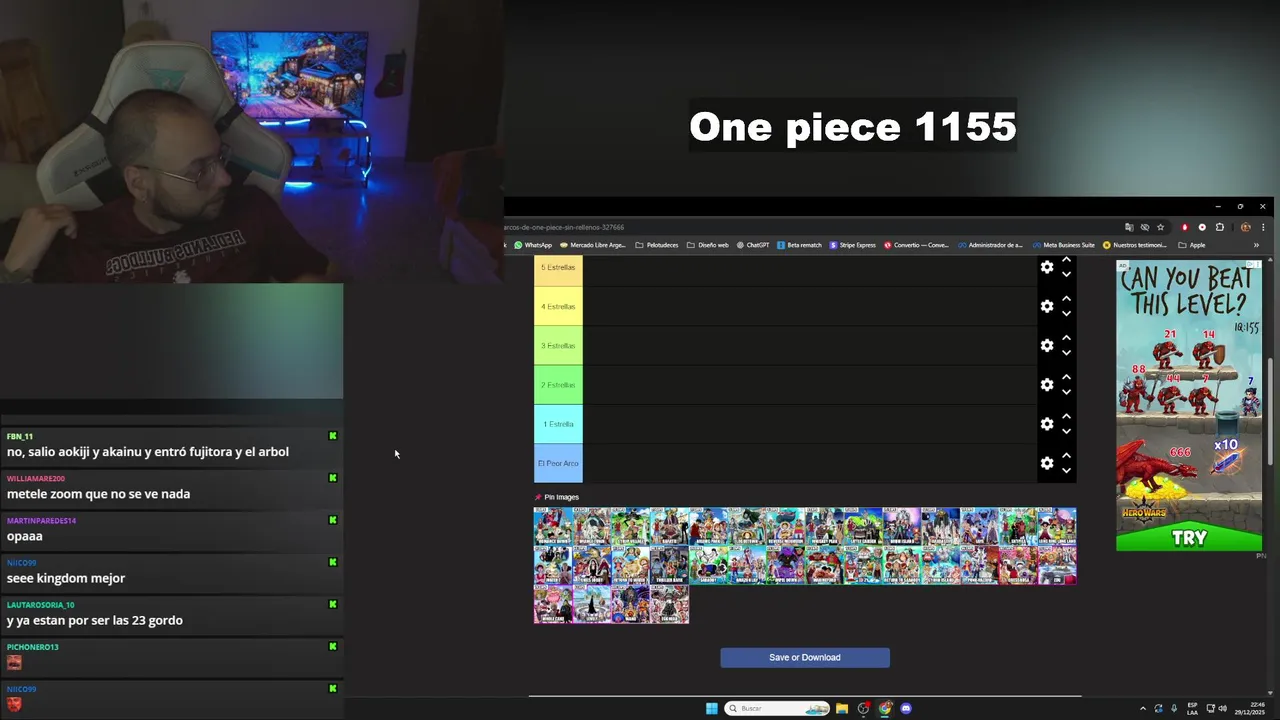1280x720 pixels.
Task: Select the Egghead arc thumbnail
Action: [669, 604]
